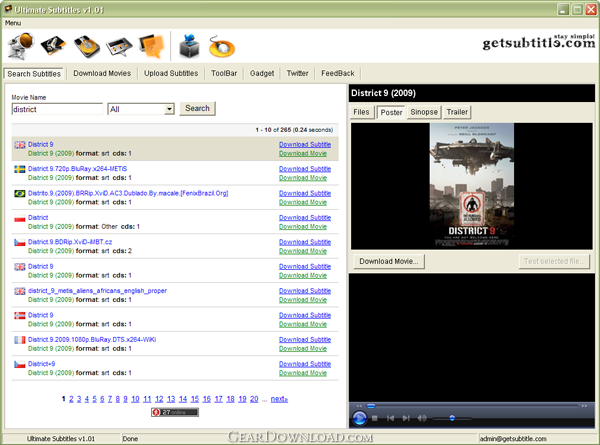Go to results page 2
This screenshot has height=445, width=600.
pyautogui.click(x=71, y=399)
